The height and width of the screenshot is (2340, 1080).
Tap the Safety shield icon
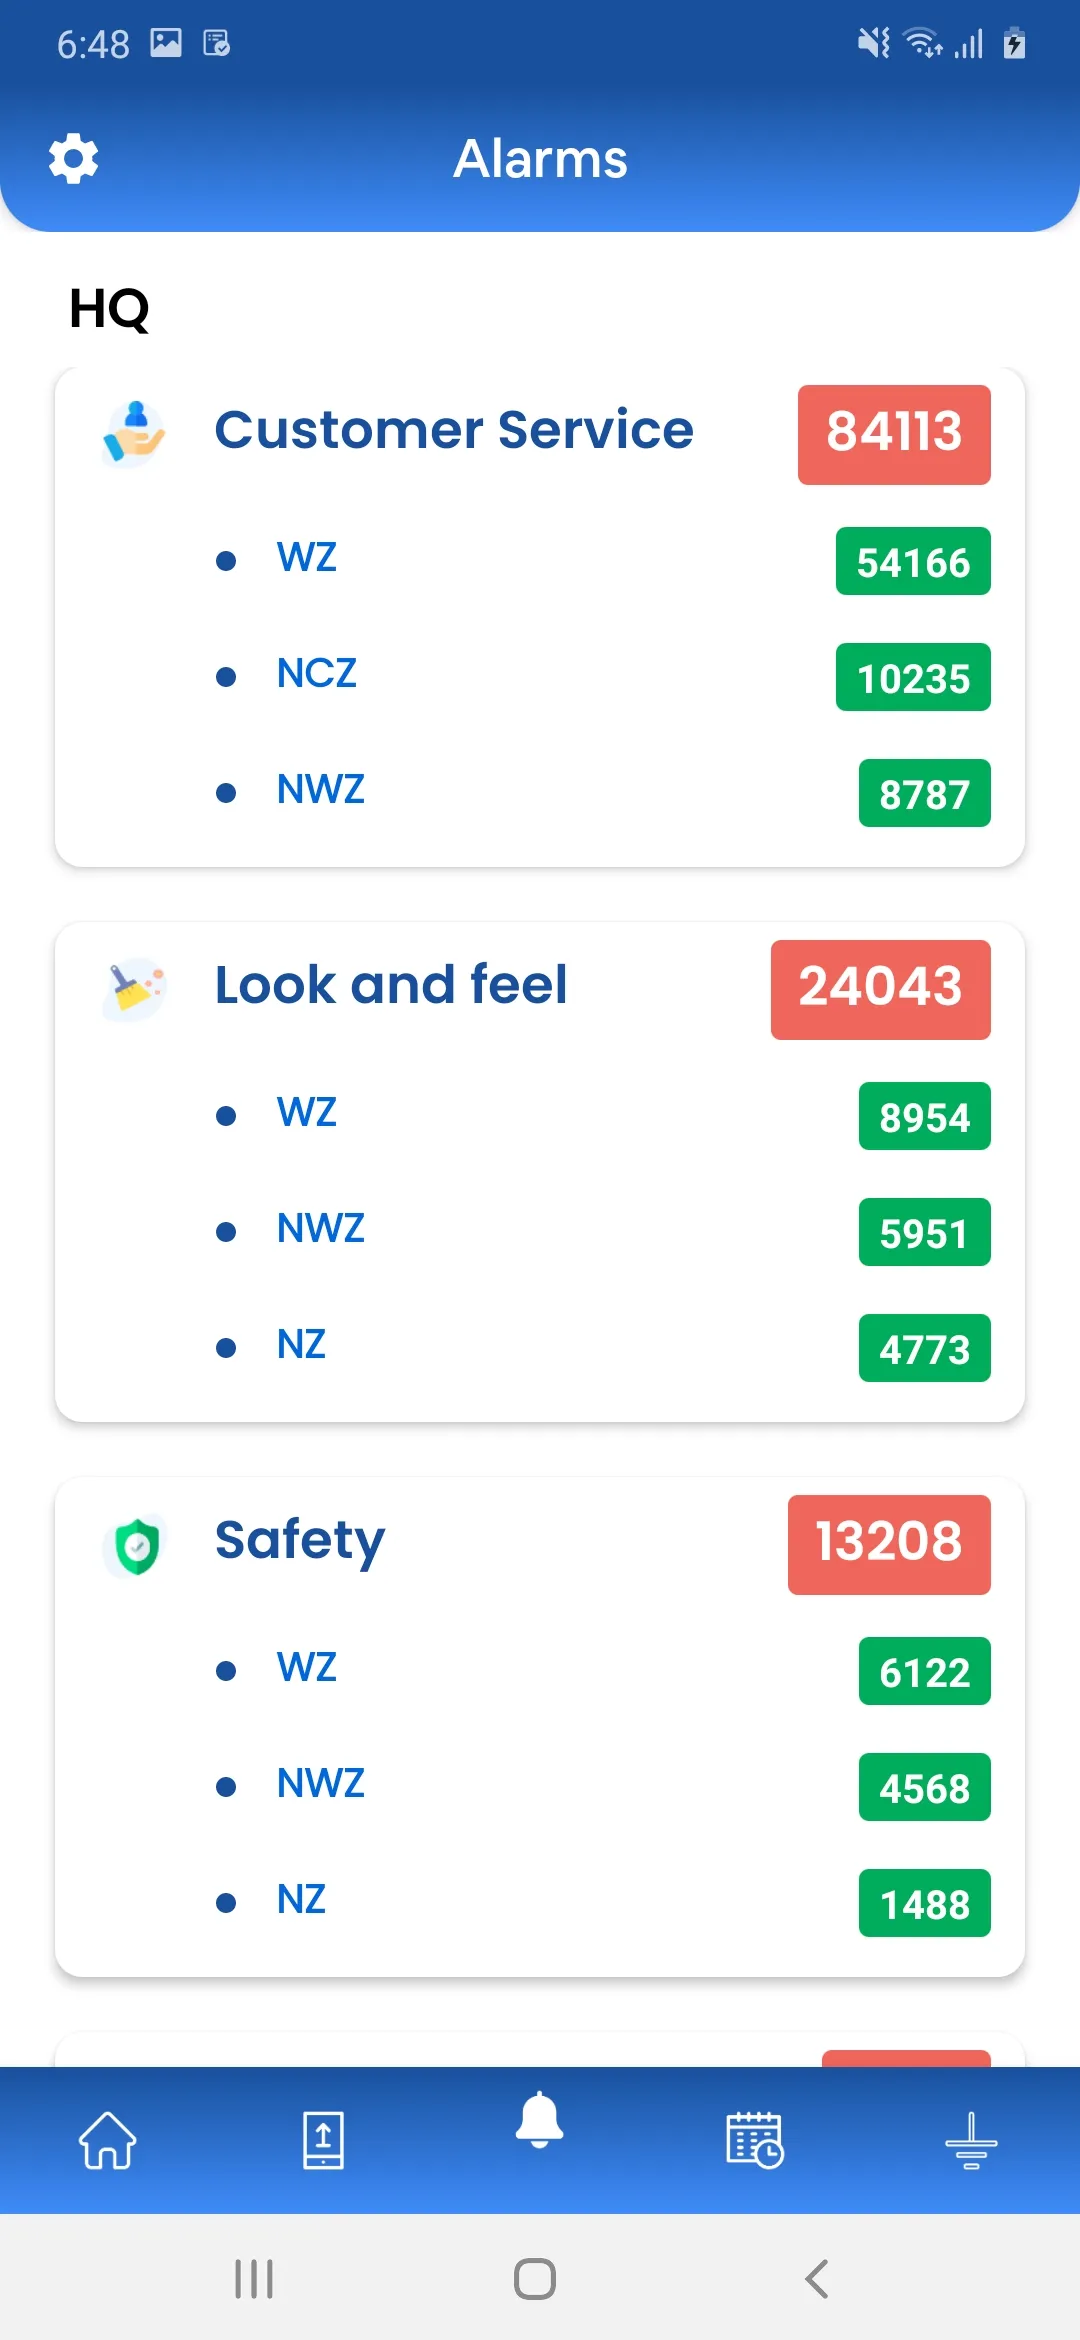pos(136,1545)
